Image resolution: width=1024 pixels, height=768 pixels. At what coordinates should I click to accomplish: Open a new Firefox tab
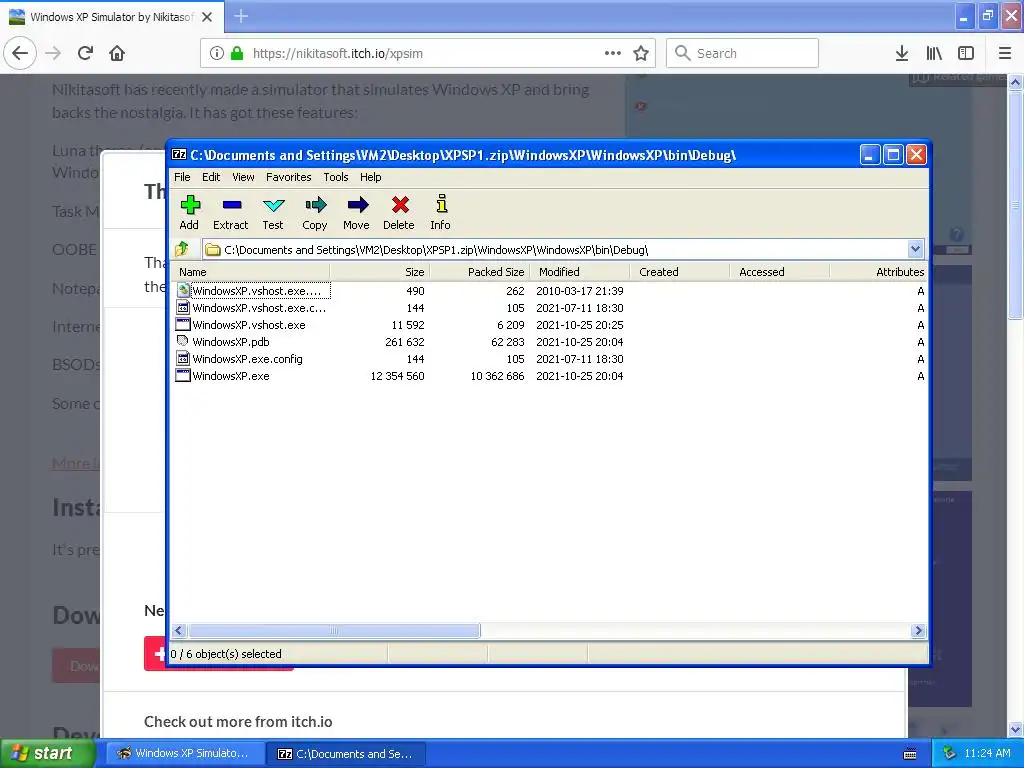pyautogui.click(x=241, y=16)
